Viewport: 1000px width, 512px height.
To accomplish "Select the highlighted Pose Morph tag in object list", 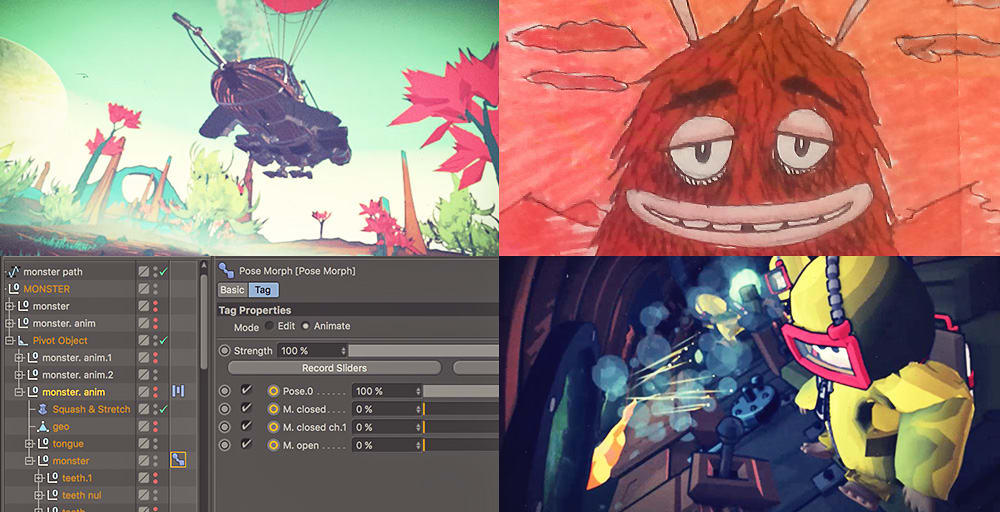I will (178, 459).
